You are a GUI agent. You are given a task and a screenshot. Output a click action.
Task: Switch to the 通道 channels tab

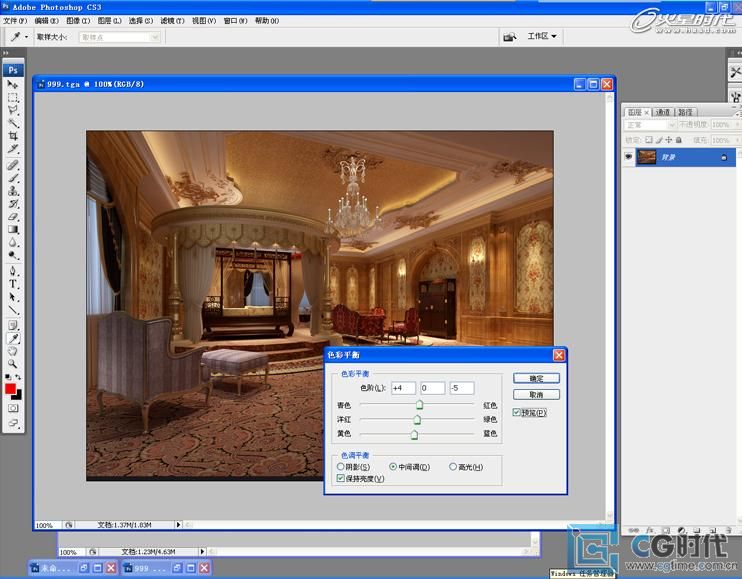click(x=662, y=112)
